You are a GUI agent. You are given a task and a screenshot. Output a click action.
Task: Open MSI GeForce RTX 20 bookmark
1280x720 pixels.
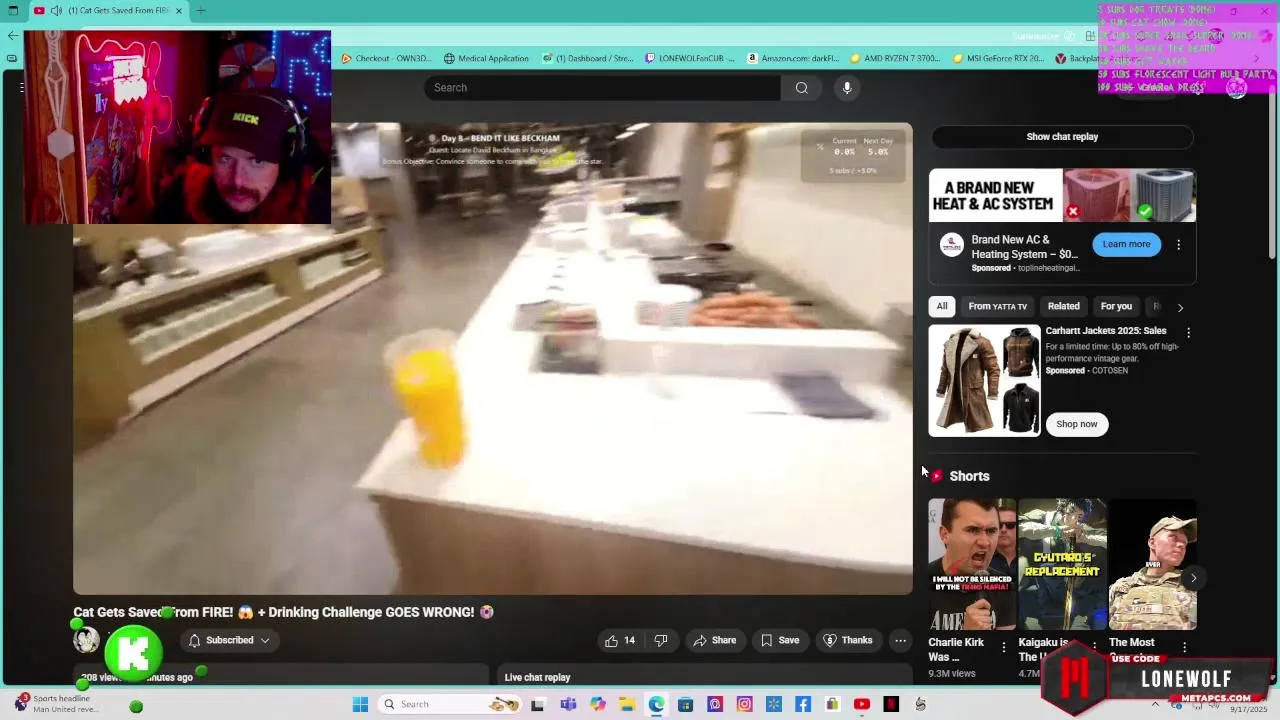998,58
